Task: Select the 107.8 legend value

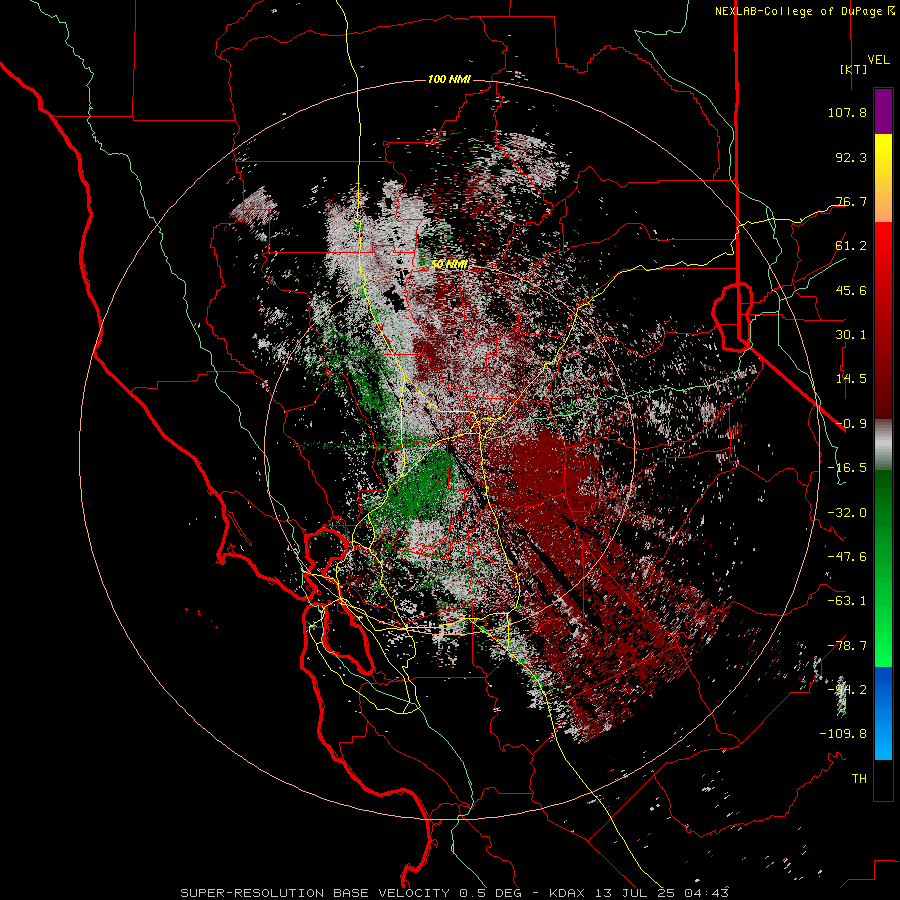Action: point(847,112)
